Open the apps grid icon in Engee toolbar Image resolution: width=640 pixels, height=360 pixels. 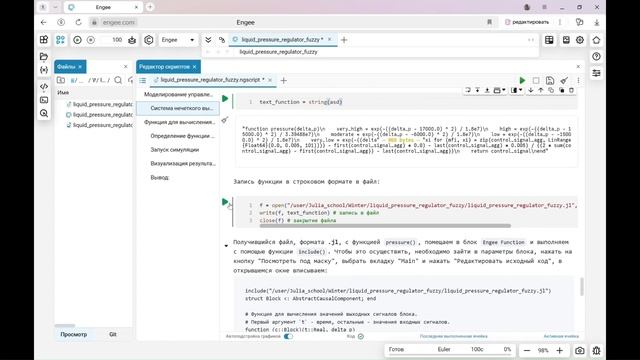44,40
